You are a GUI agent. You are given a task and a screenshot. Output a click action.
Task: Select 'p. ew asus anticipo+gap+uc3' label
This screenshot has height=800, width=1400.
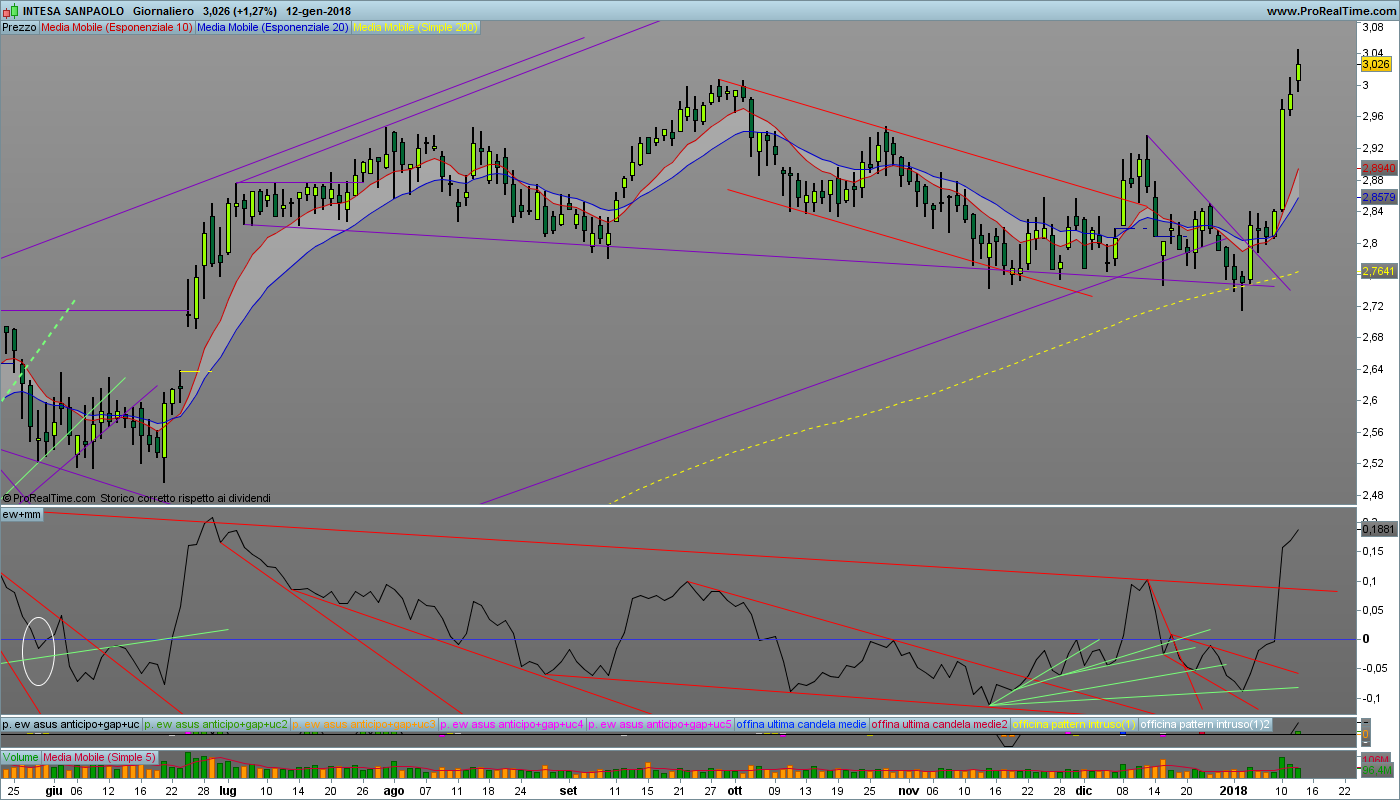tap(365, 723)
